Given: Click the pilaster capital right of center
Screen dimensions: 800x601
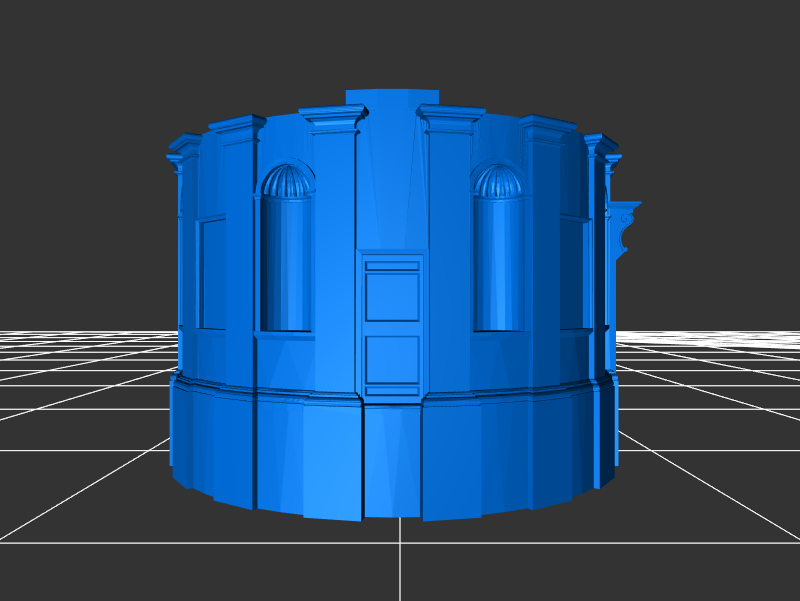Looking at the screenshot, I should pyautogui.click(x=451, y=120).
